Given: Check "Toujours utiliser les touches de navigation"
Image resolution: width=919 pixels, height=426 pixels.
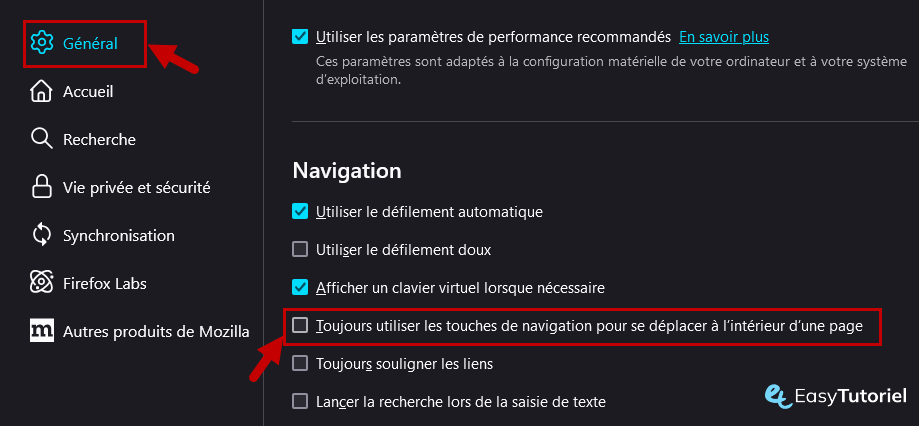Looking at the screenshot, I should tap(300, 325).
